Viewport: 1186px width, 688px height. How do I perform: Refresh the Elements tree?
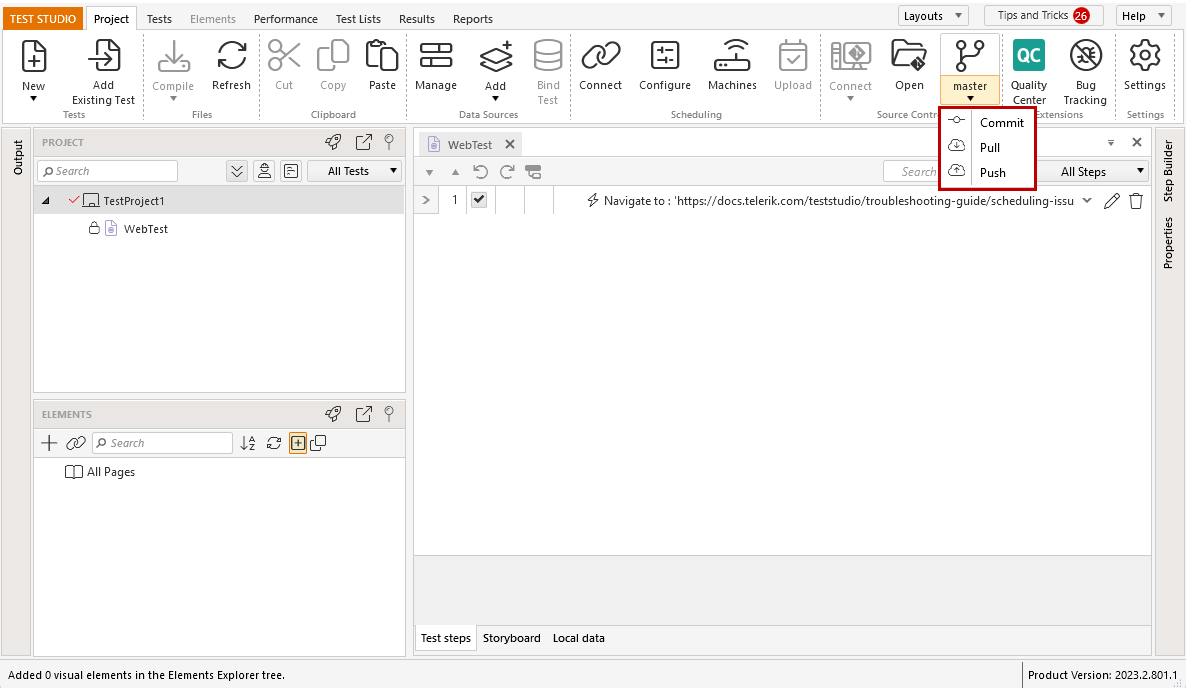[274, 443]
